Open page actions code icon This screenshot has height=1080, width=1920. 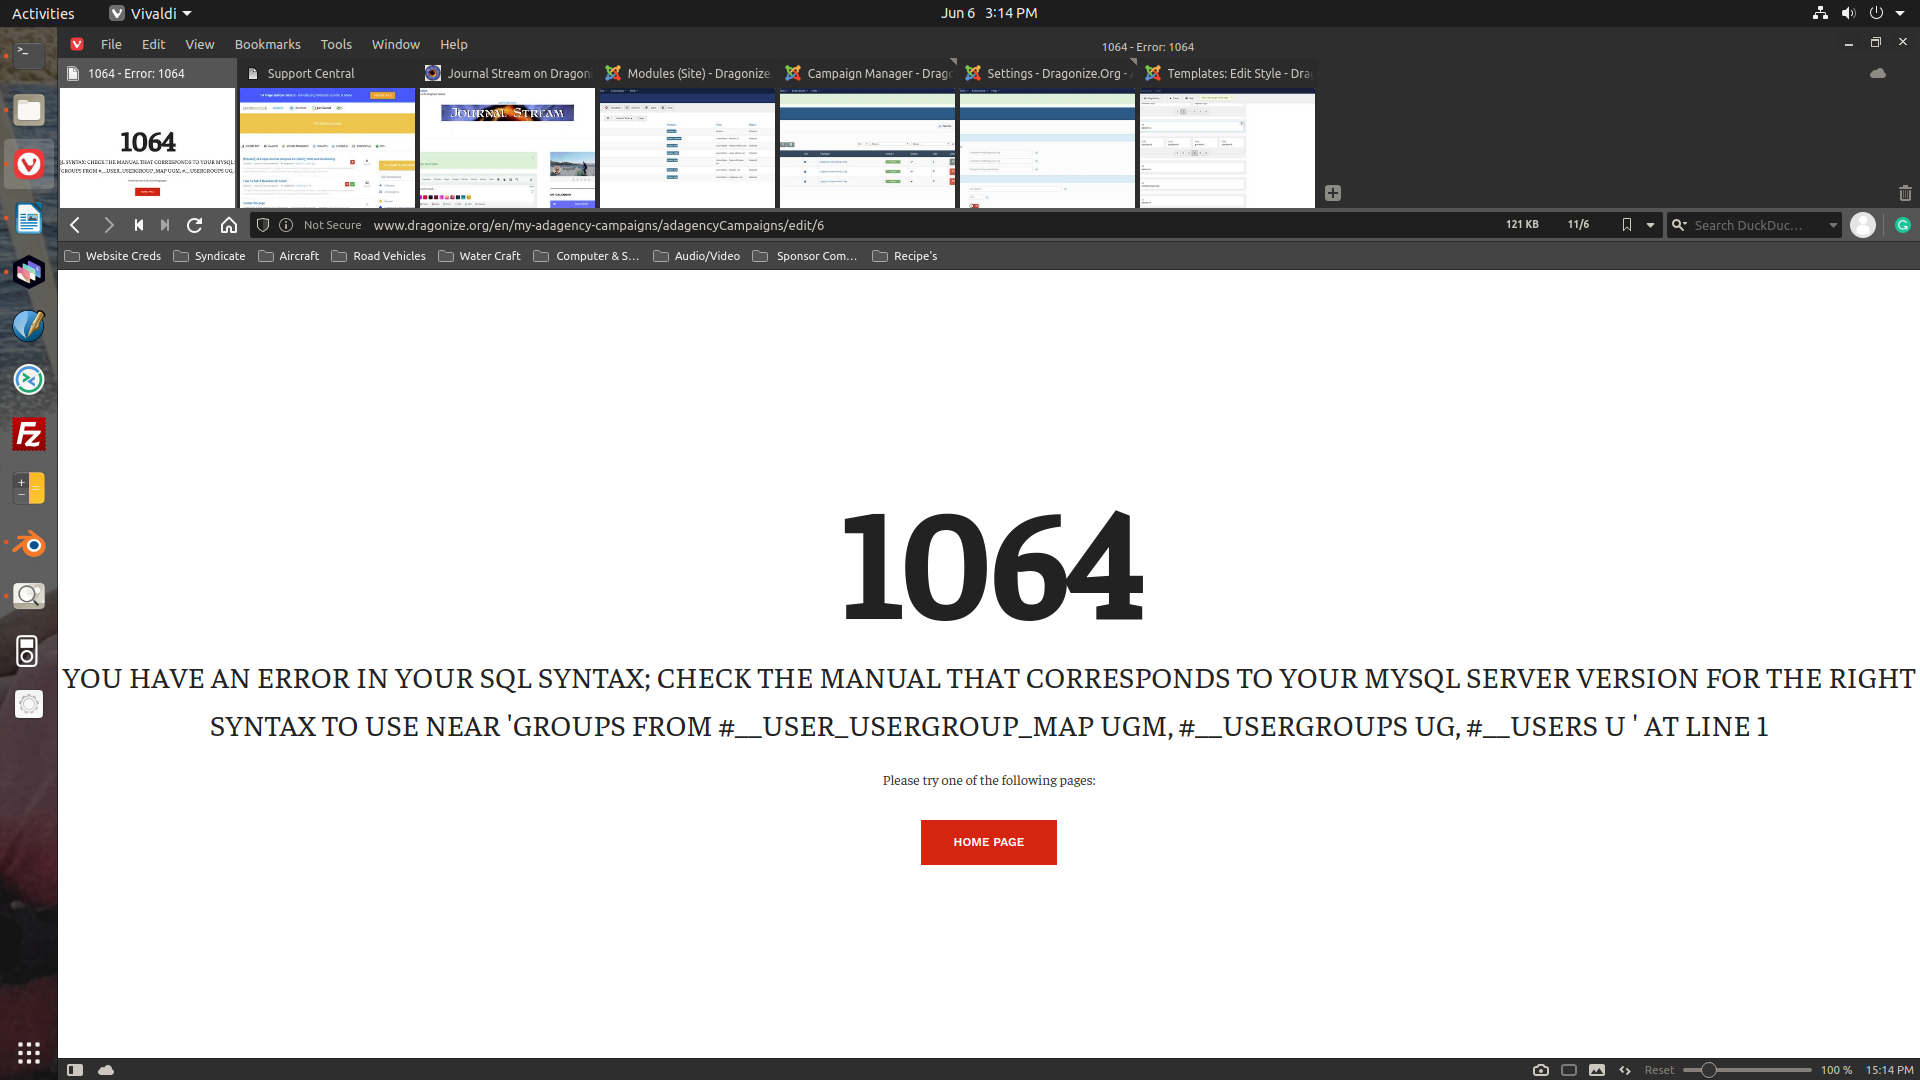[x=1625, y=1070]
